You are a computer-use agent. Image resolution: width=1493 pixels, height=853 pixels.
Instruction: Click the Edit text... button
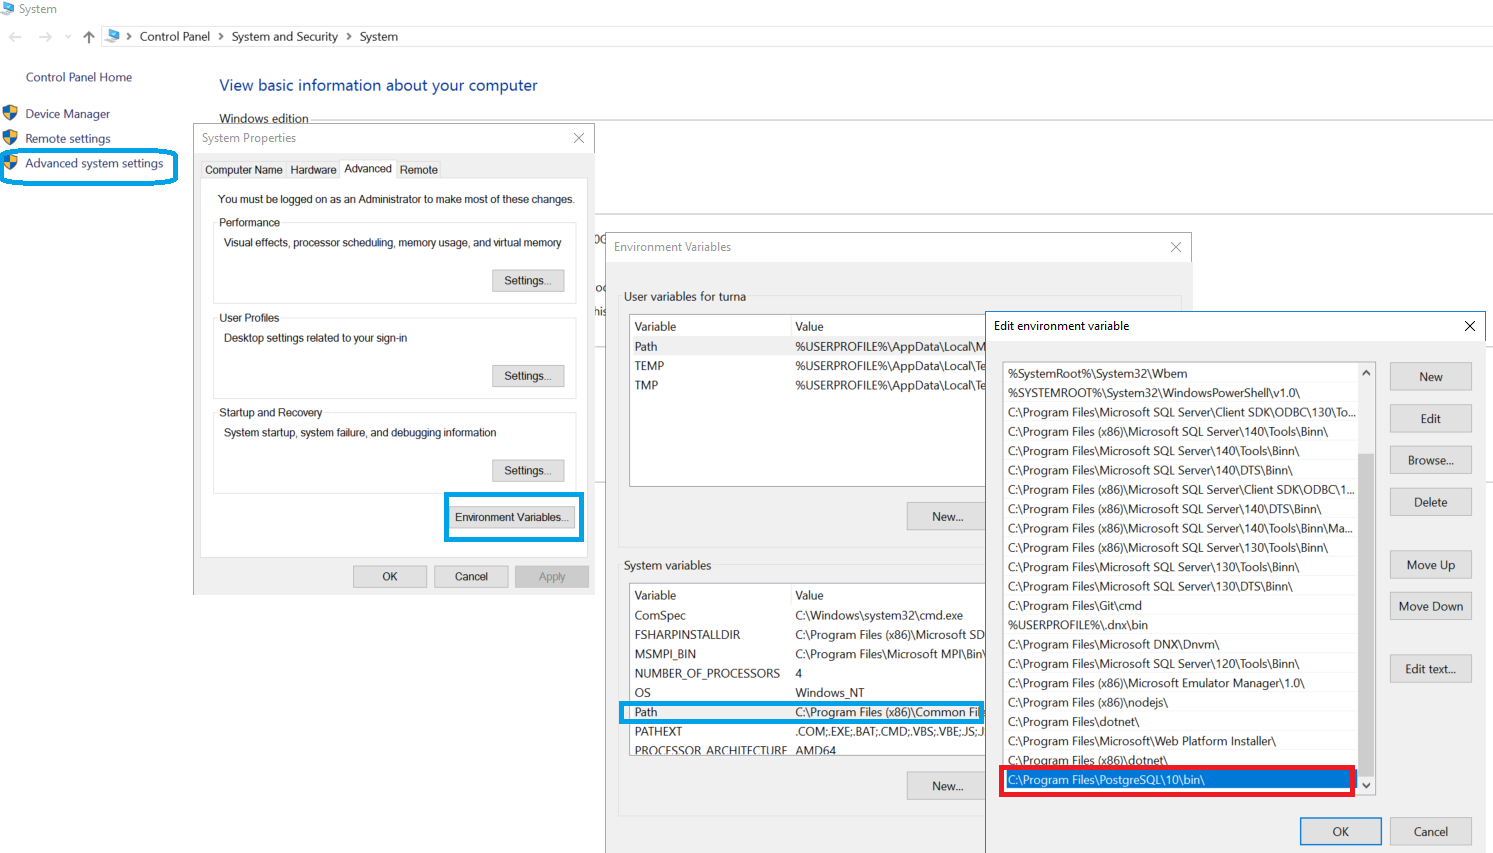point(1431,669)
